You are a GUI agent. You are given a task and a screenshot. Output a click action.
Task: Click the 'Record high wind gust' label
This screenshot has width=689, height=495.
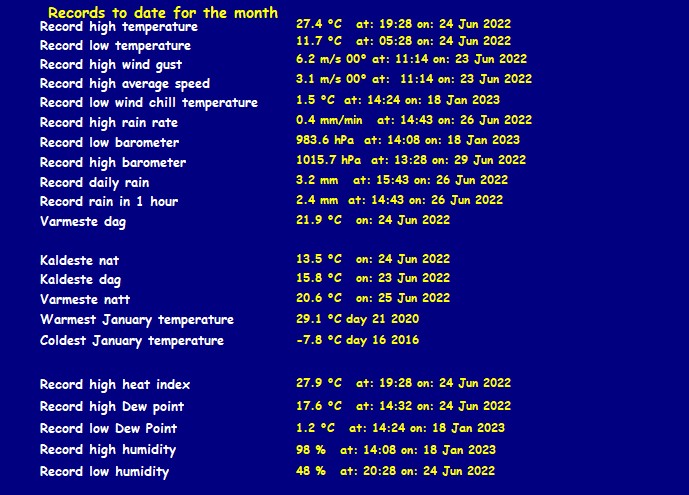(112, 64)
